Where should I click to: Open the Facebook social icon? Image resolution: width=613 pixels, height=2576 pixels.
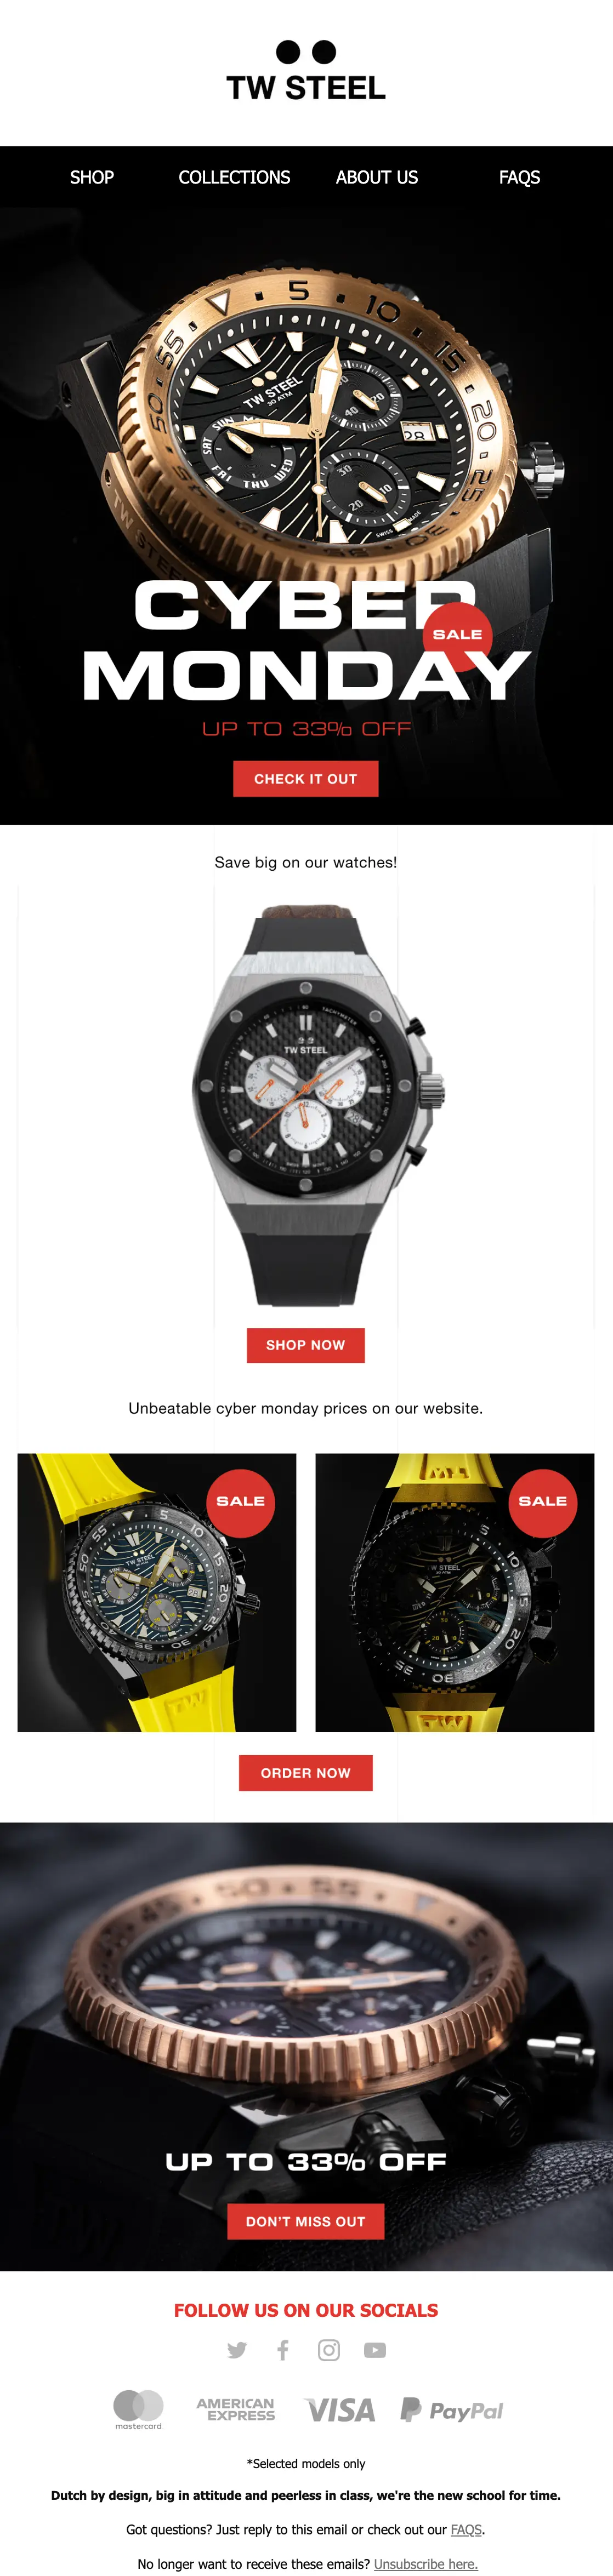point(283,2350)
